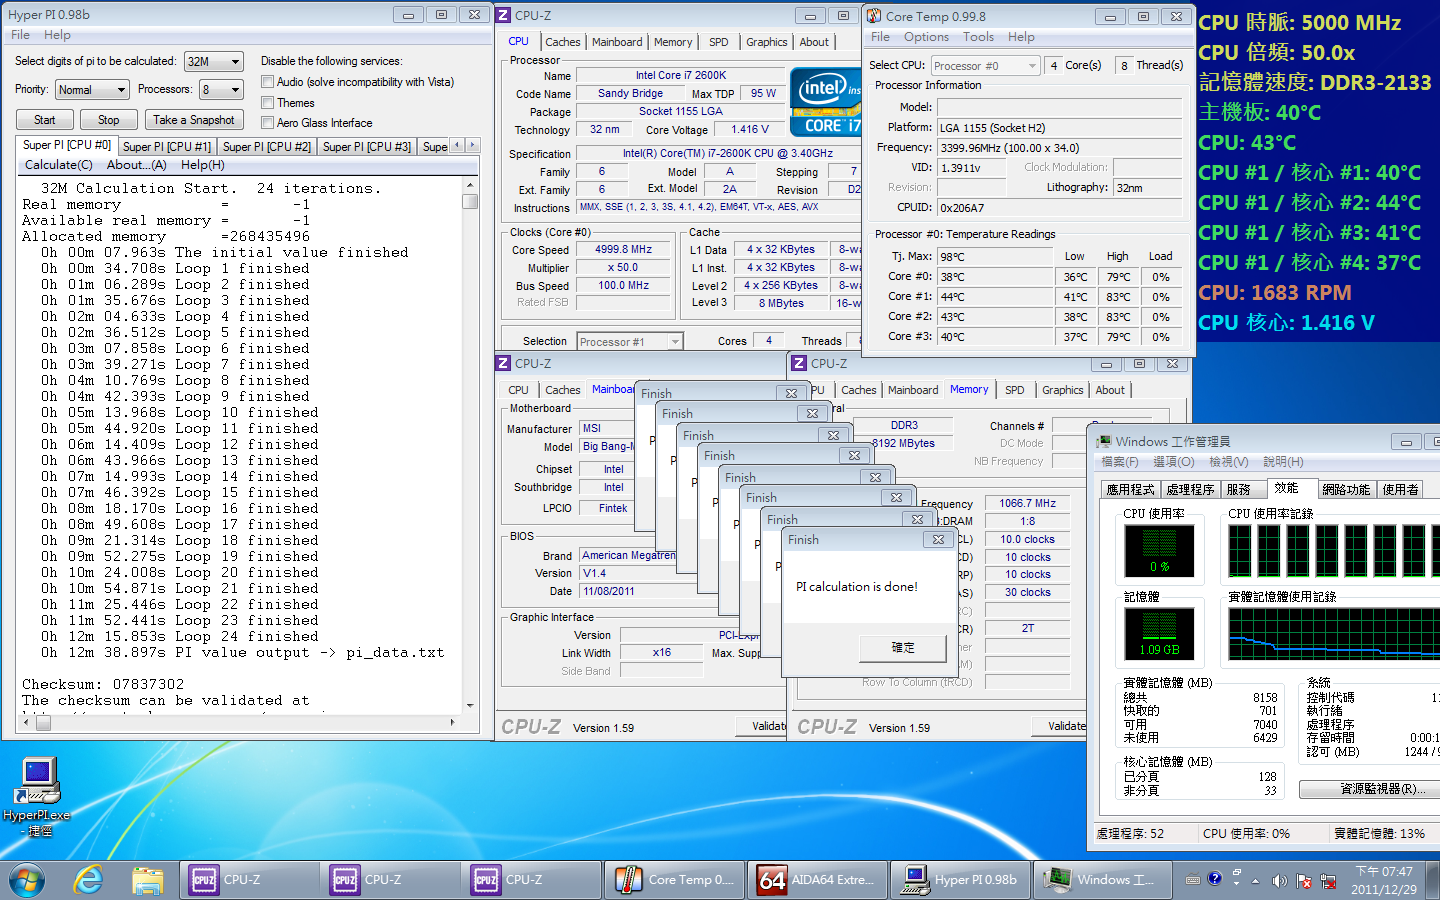Image resolution: width=1440 pixels, height=900 pixels.
Task: Open the Select CPU Processor #0 dropdown
Action: (985, 66)
